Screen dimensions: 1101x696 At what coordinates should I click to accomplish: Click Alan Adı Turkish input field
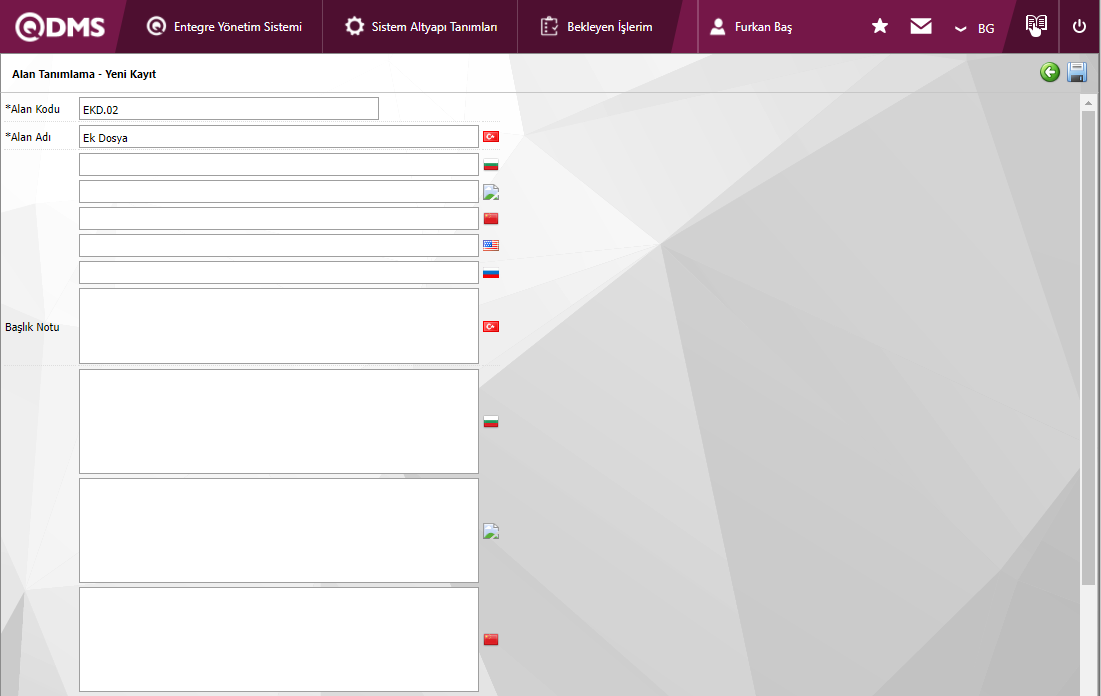(x=279, y=137)
